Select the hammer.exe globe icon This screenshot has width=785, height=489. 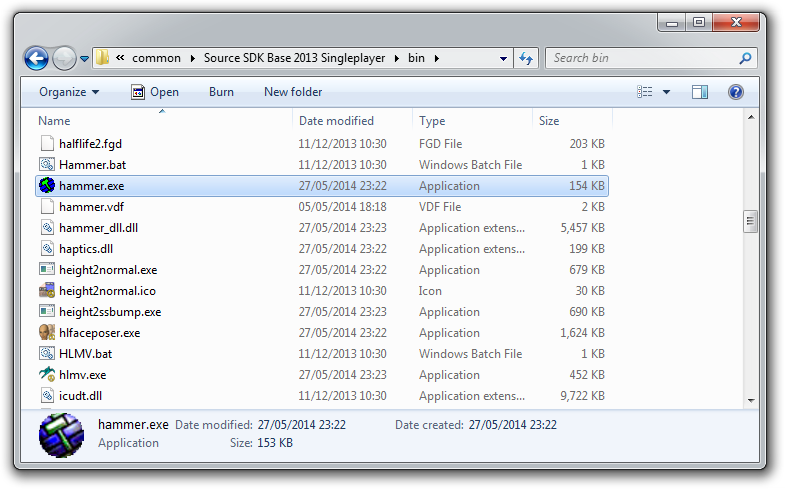coord(47,186)
